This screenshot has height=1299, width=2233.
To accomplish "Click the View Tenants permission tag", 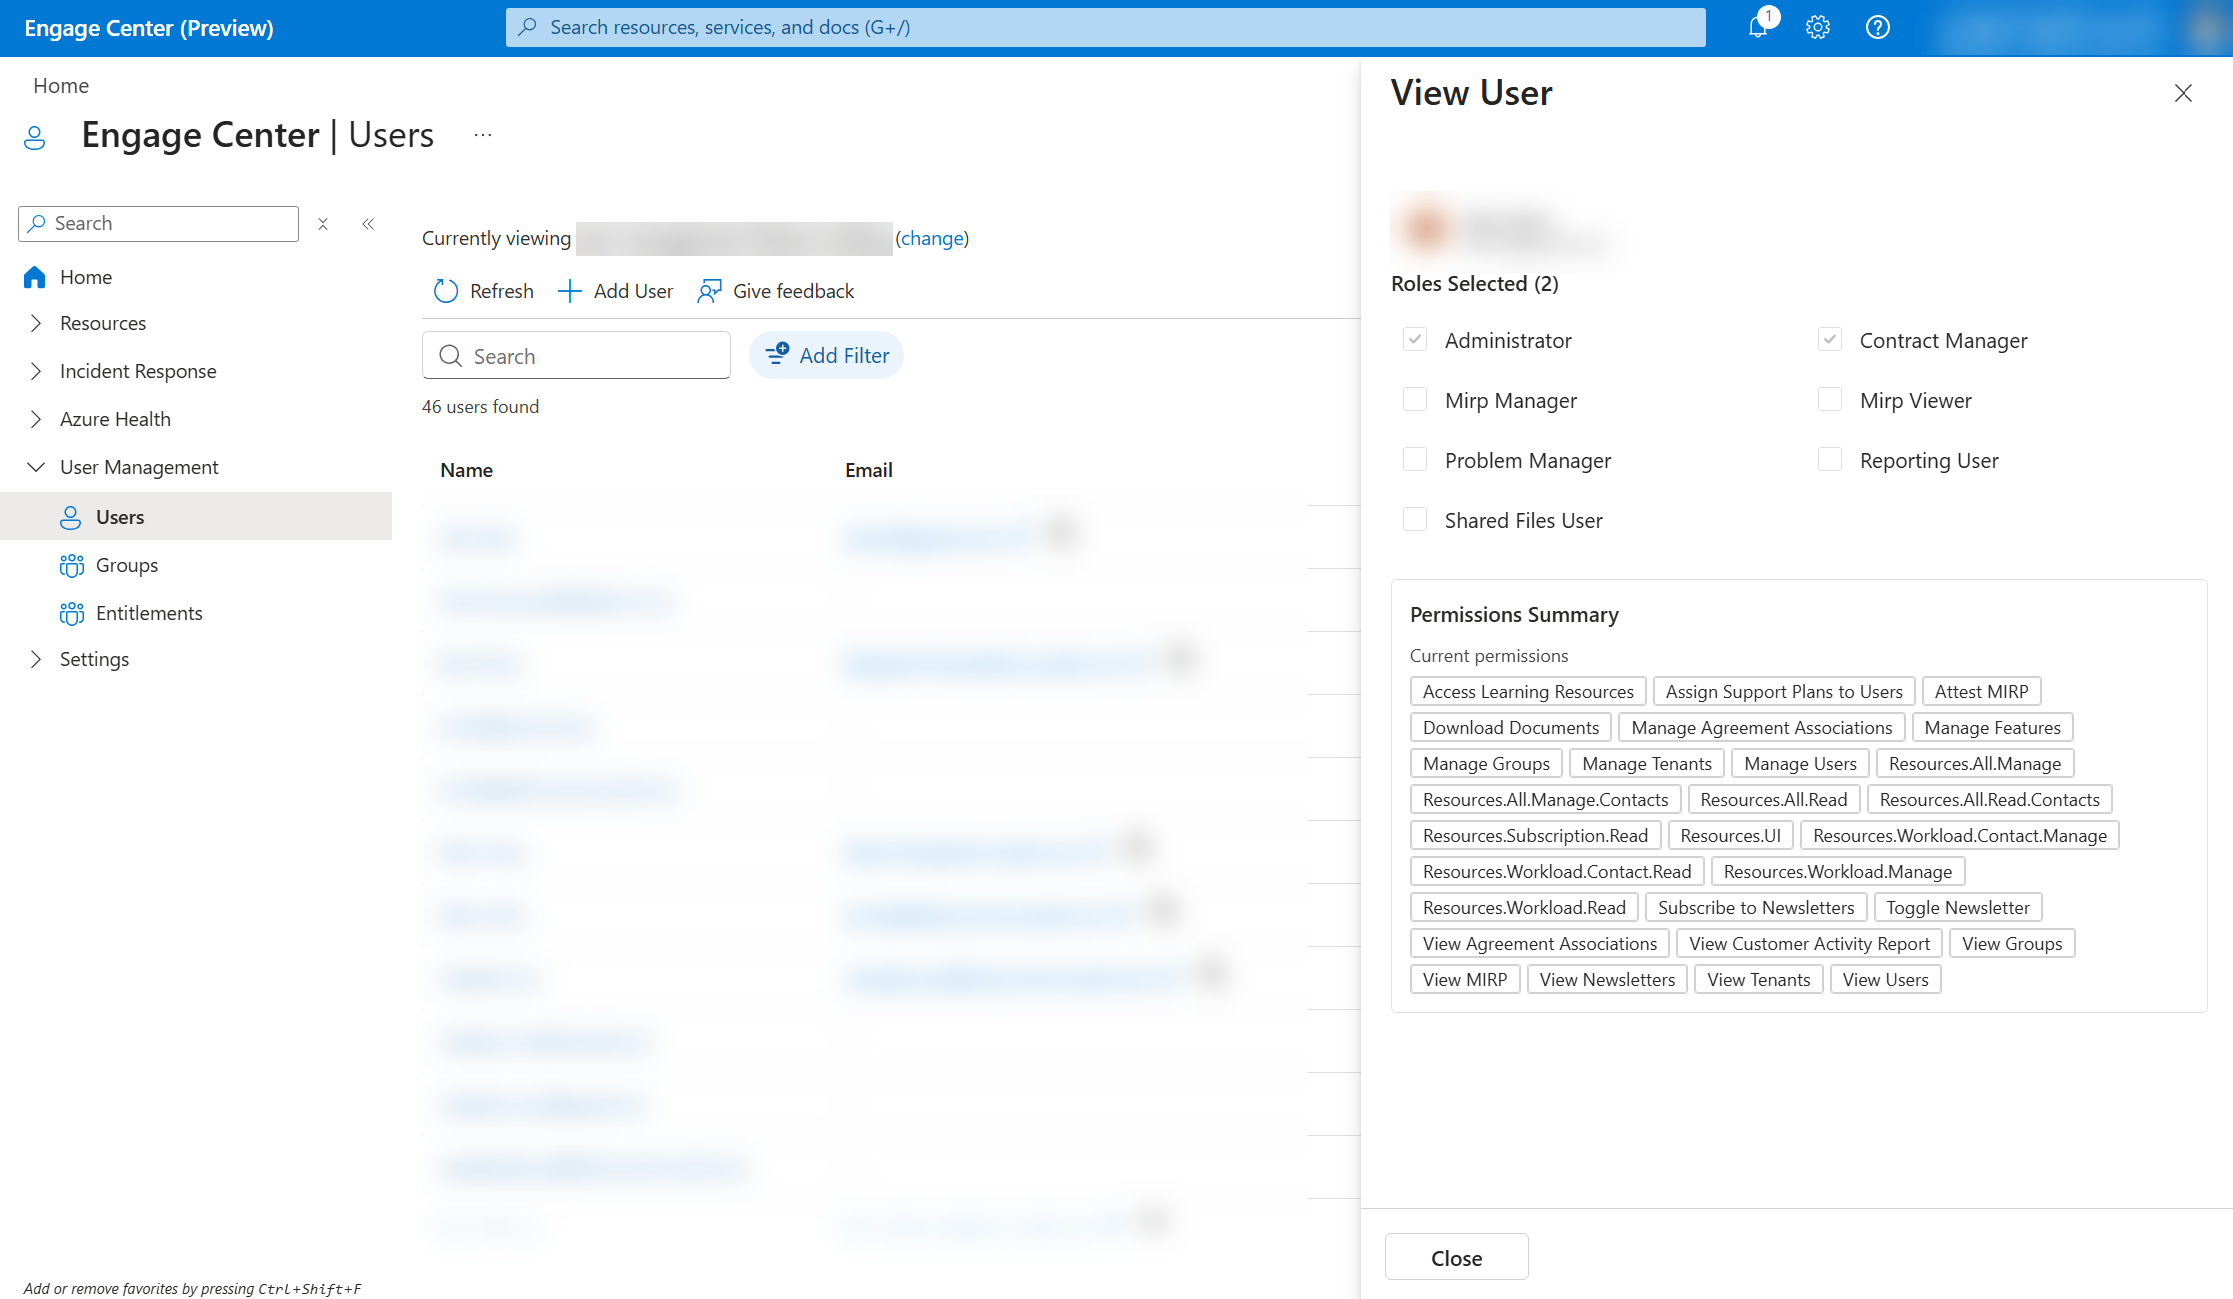I will coord(1758,980).
